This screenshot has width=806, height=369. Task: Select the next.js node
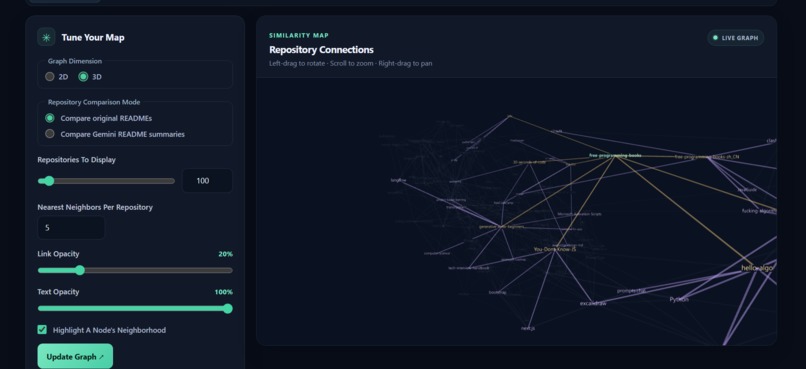tap(528, 328)
